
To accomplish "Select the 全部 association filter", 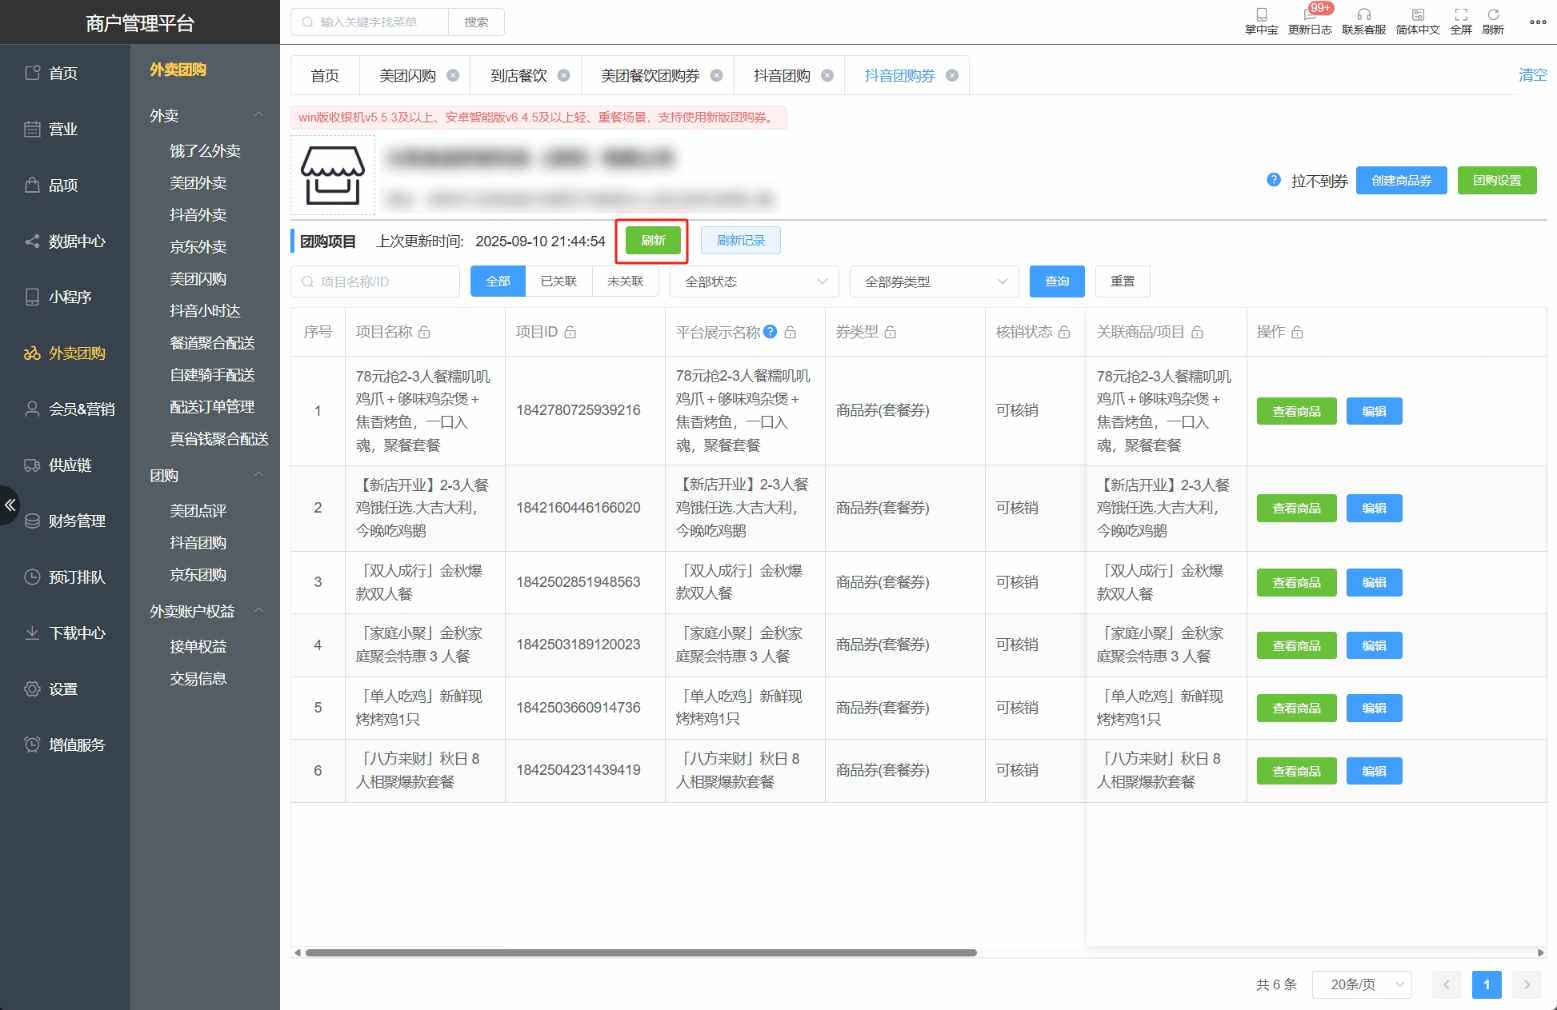I will coord(498,282).
